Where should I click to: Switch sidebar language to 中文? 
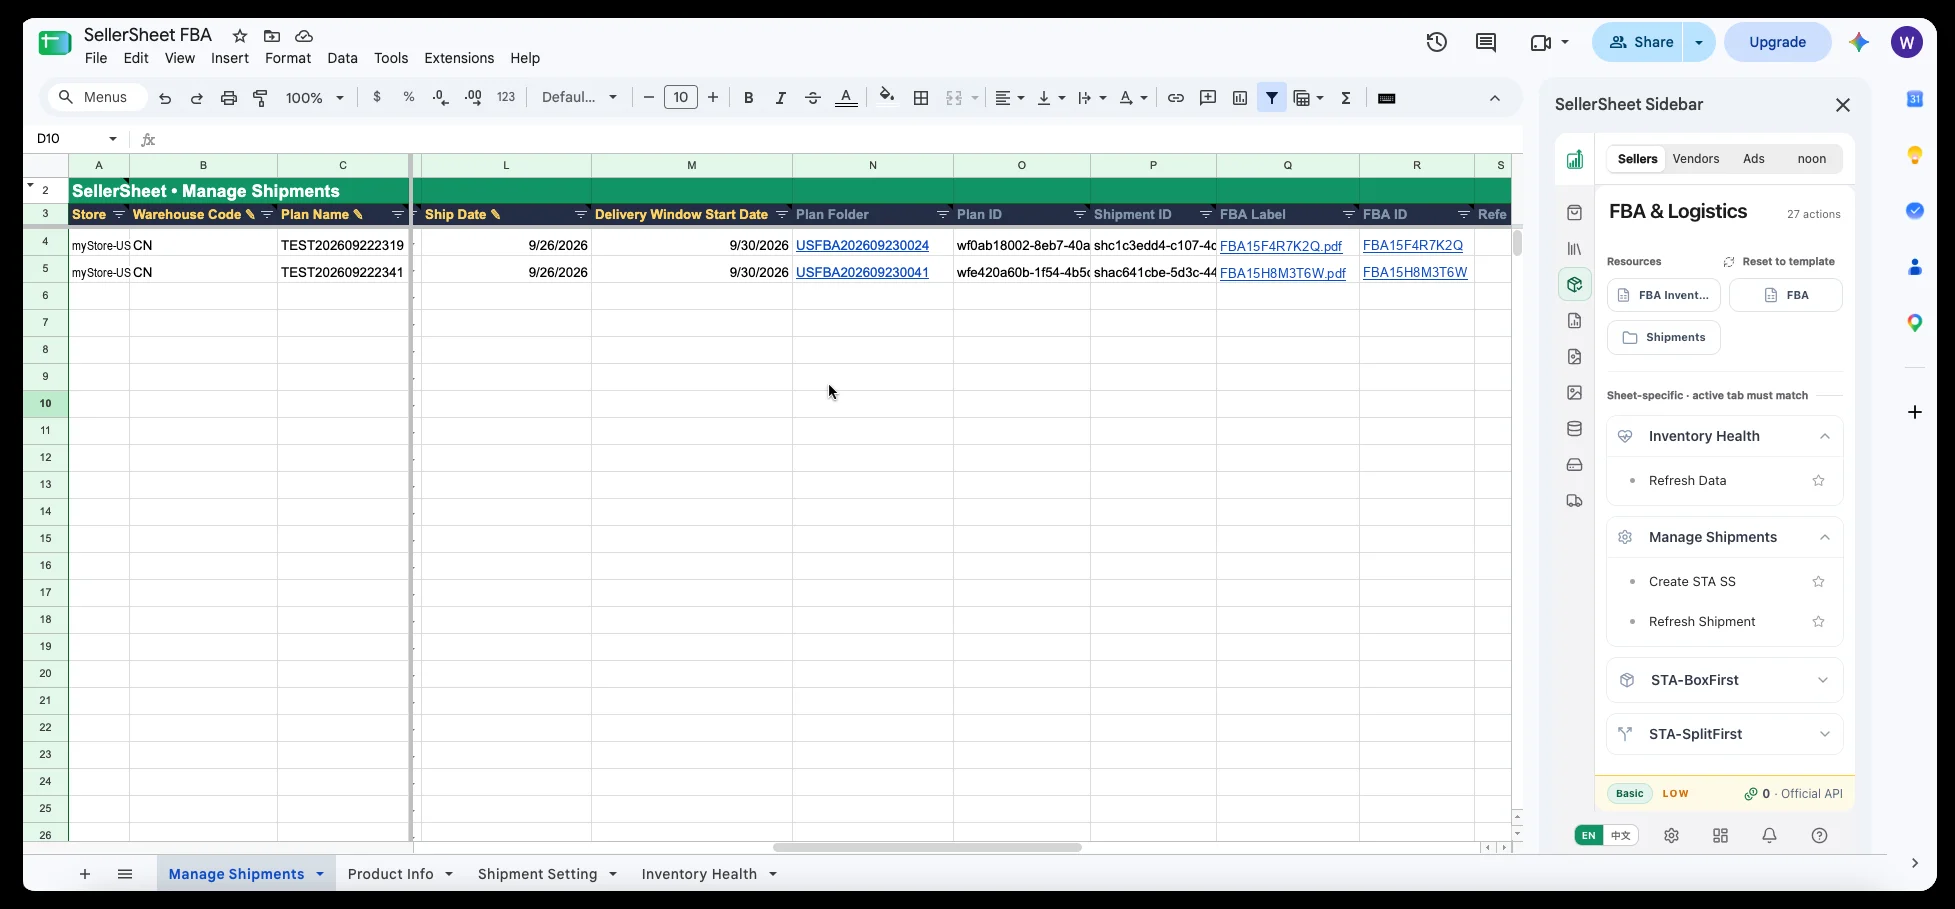coord(1621,836)
